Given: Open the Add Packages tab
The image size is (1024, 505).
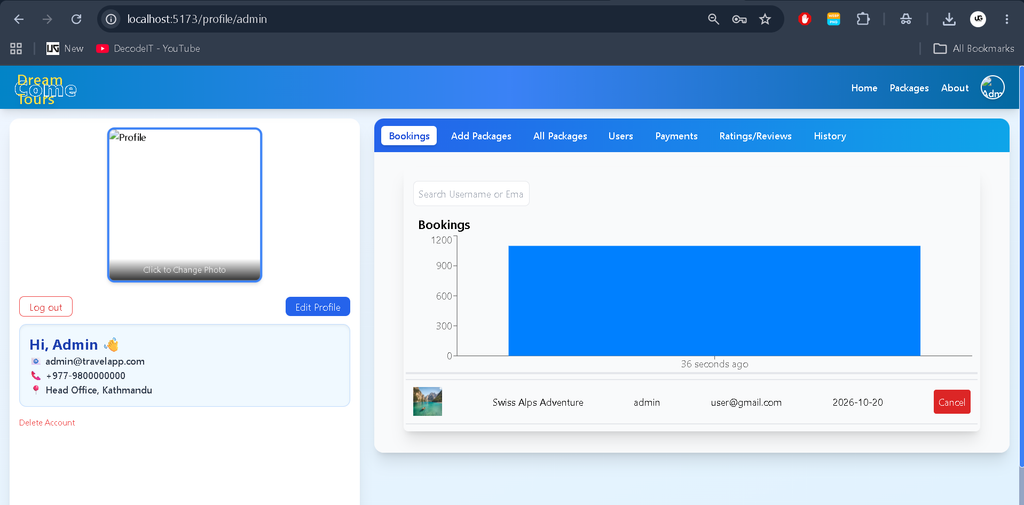Looking at the screenshot, I should pos(481,136).
